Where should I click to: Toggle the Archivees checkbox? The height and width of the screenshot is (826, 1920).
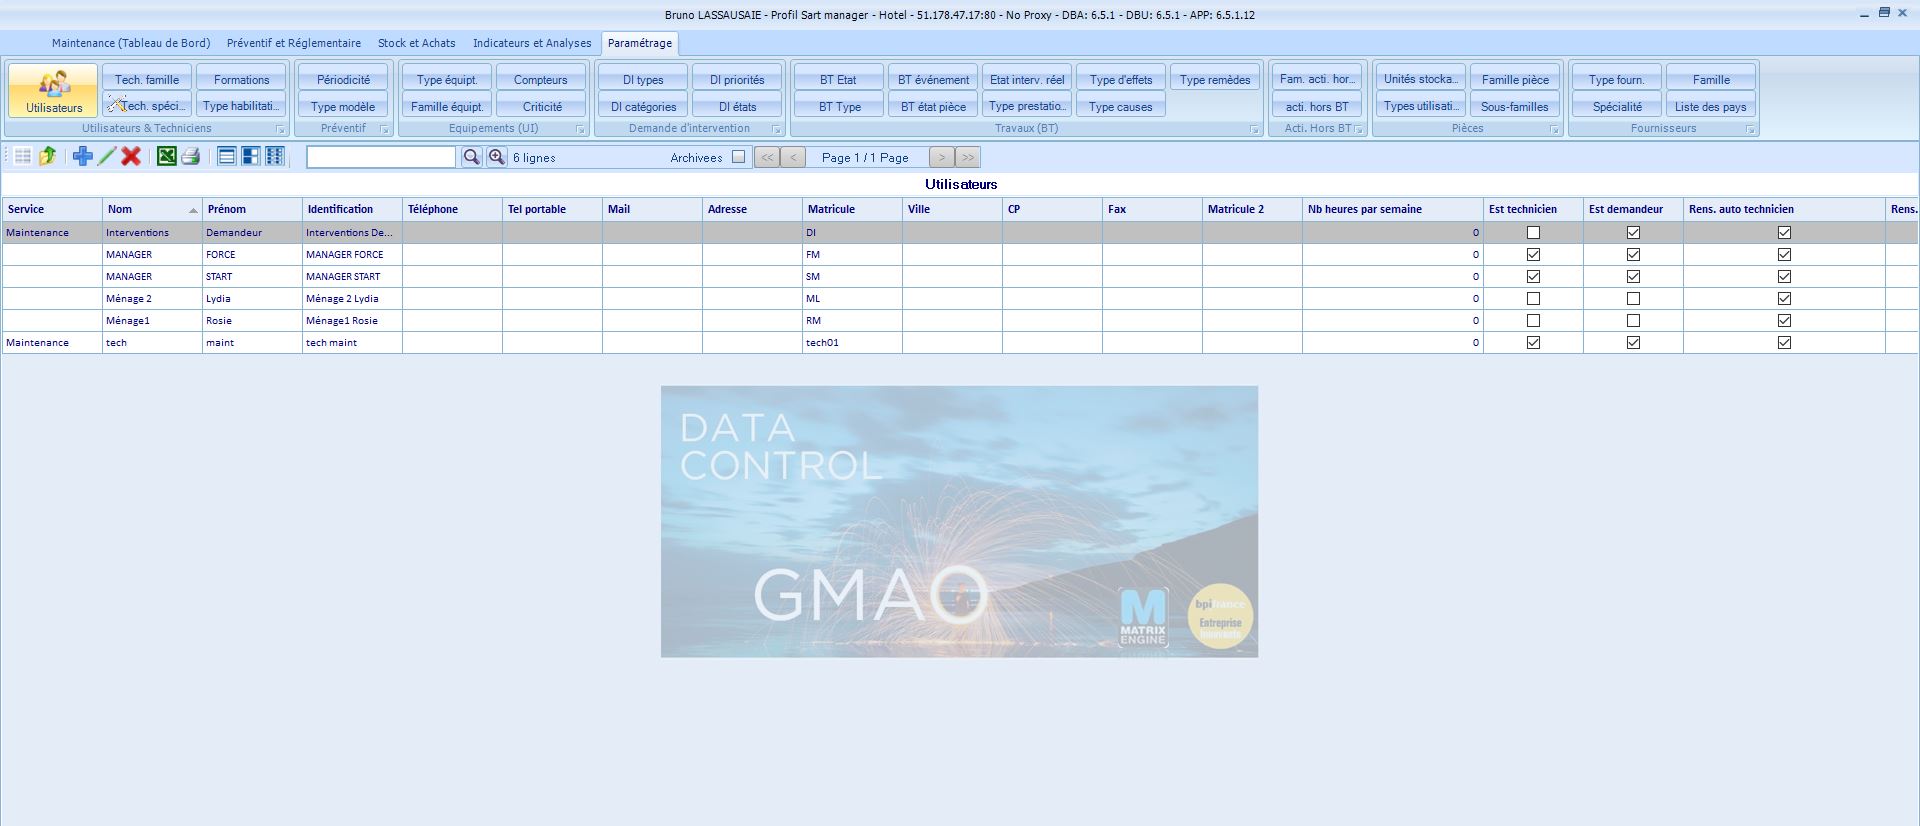(738, 157)
